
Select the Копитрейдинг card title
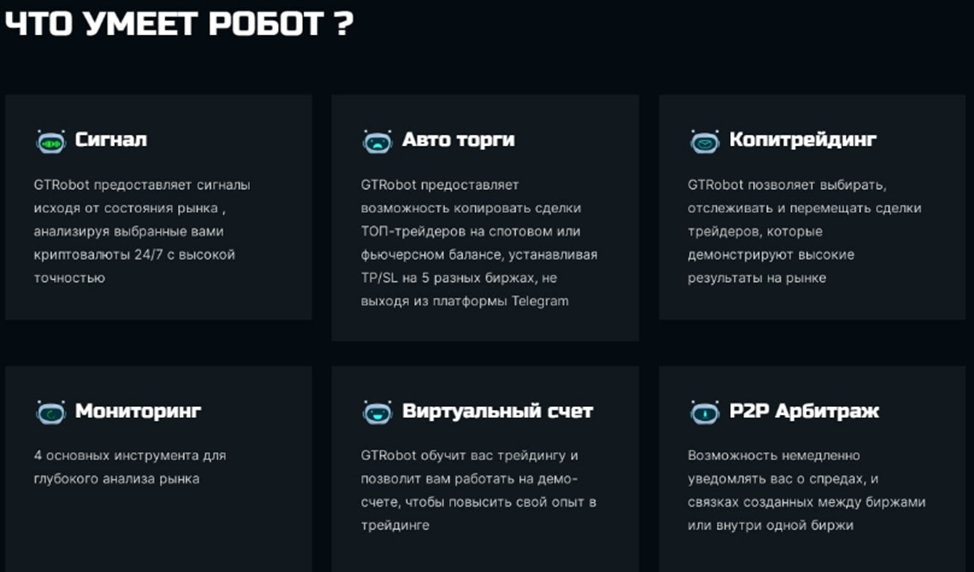point(803,140)
